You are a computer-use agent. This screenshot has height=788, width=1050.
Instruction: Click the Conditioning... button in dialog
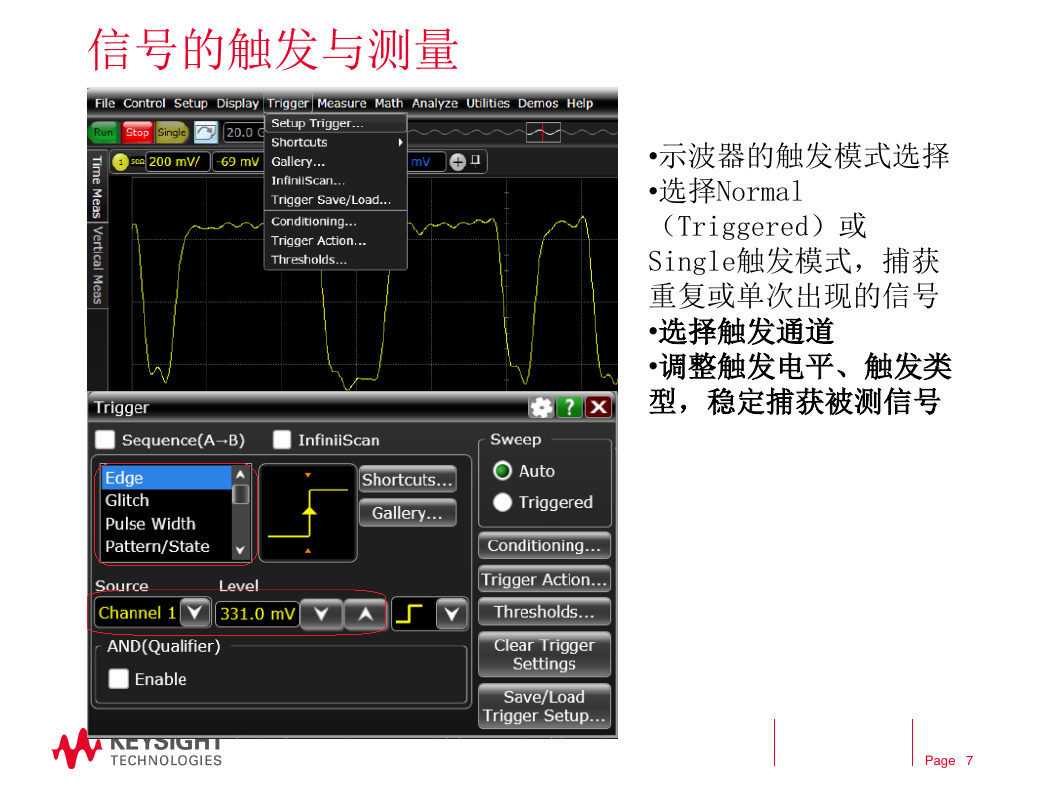point(544,546)
